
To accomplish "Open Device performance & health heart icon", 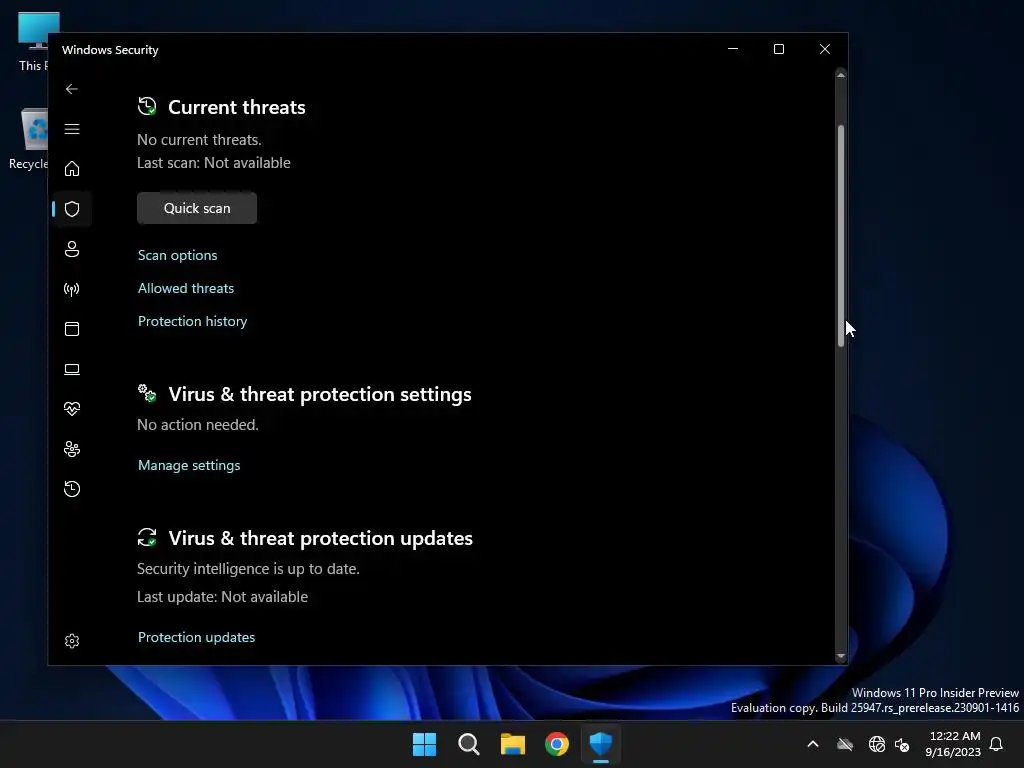I will [x=72, y=409].
